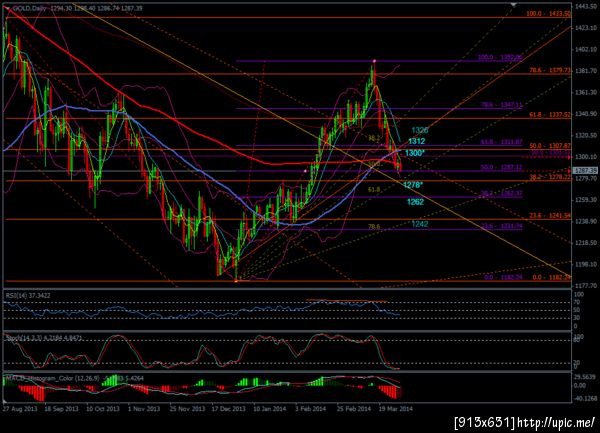Click the 1423.10 price scale value

click(586, 28)
